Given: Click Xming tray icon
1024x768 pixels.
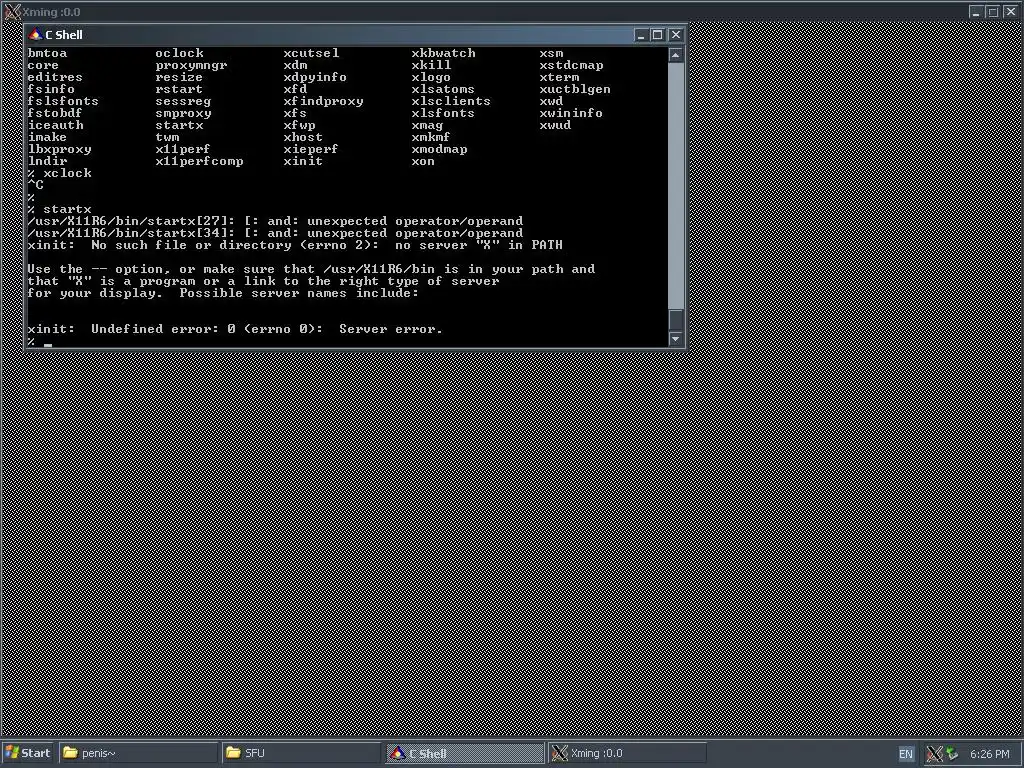Looking at the screenshot, I should coord(935,754).
